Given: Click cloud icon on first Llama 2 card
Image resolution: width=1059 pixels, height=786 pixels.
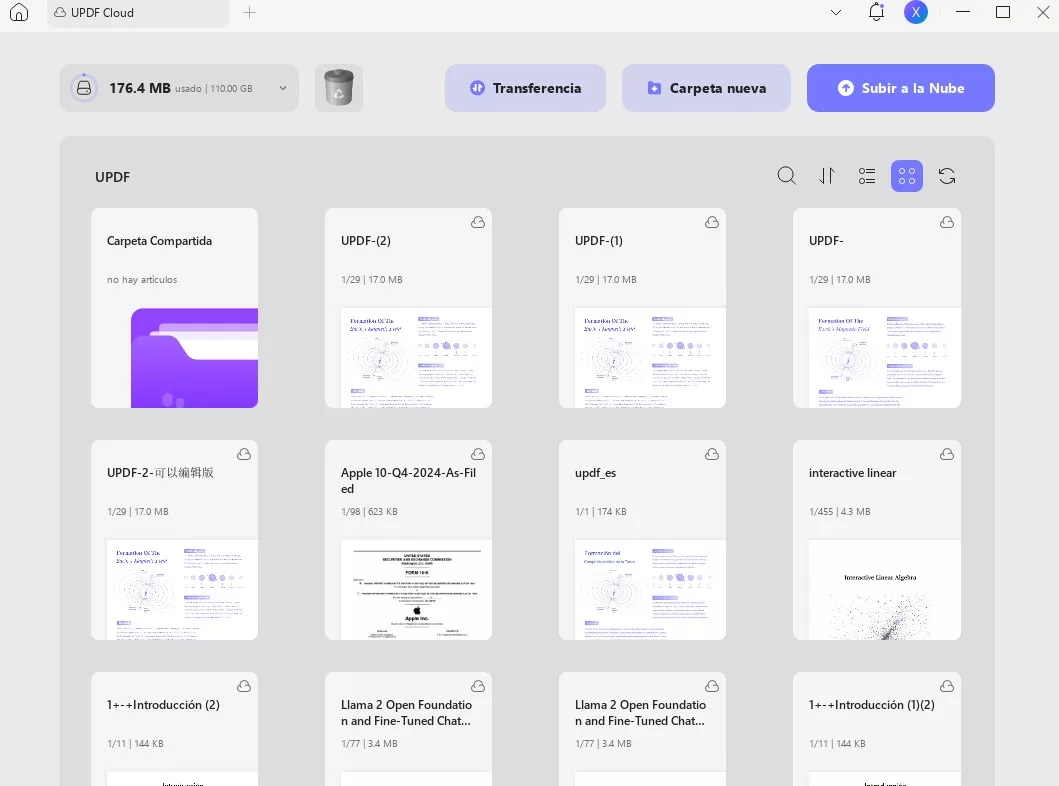Looking at the screenshot, I should point(478,686).
